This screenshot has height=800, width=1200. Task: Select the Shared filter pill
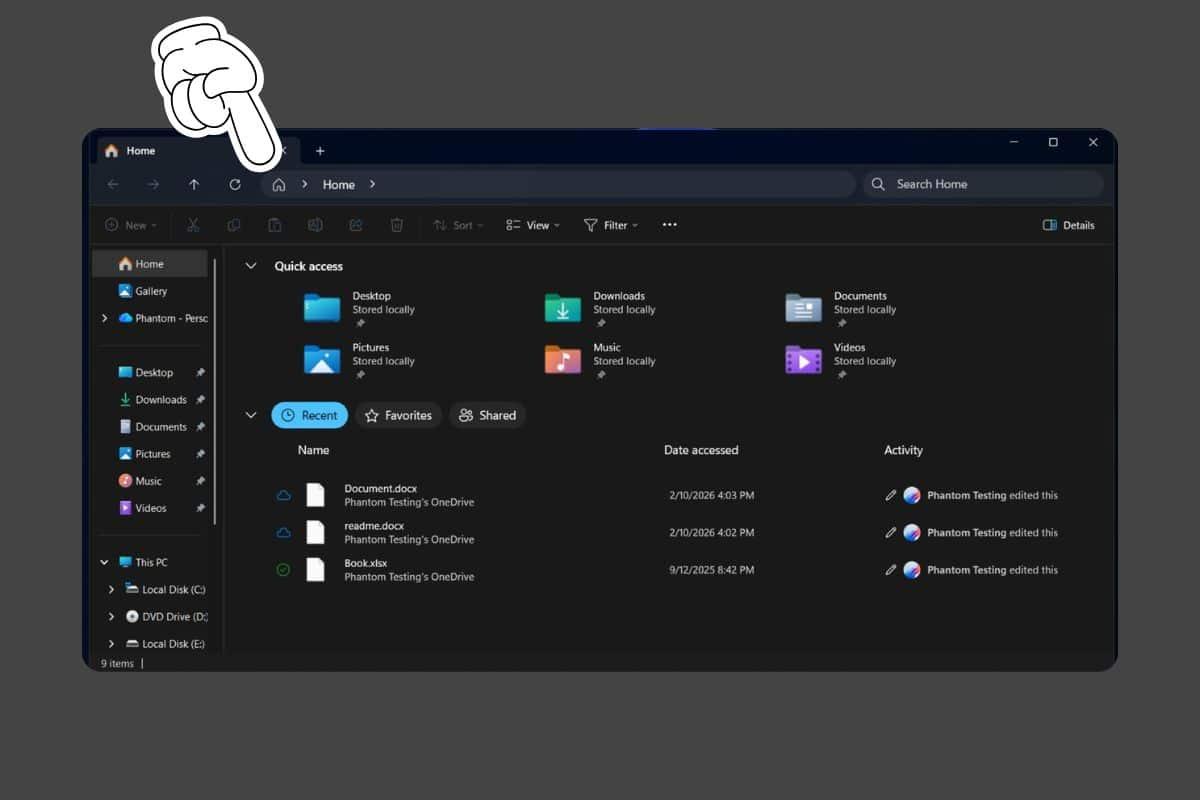click(x=487, y=415)
